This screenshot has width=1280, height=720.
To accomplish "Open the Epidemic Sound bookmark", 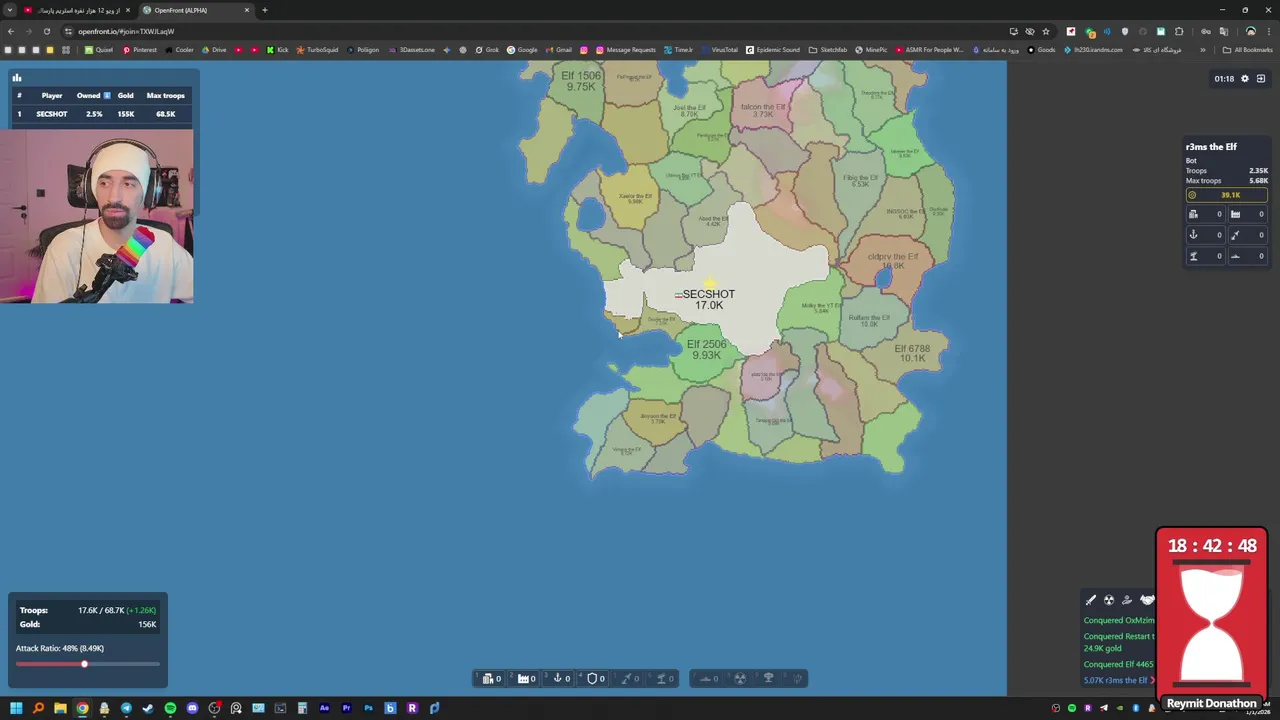I will (772, 50).
